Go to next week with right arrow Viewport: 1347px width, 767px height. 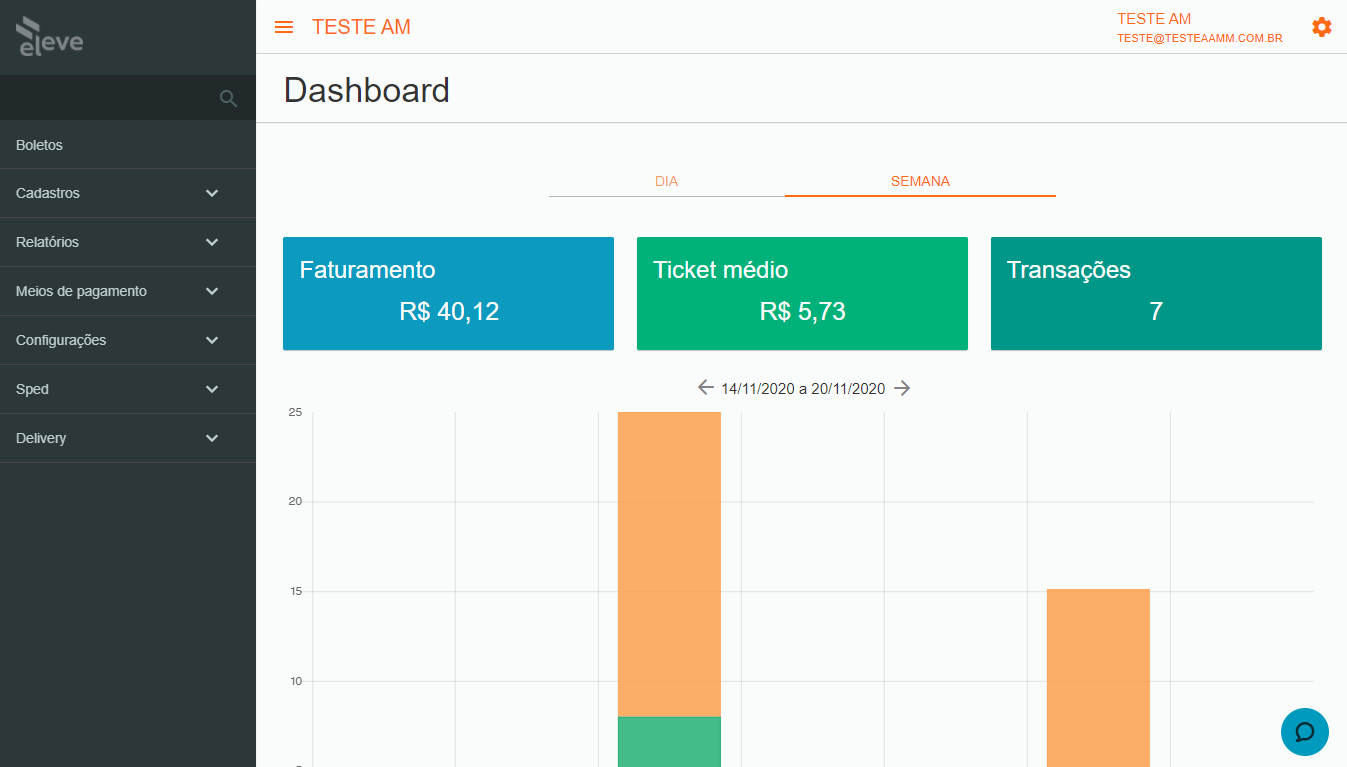point(902,388)
